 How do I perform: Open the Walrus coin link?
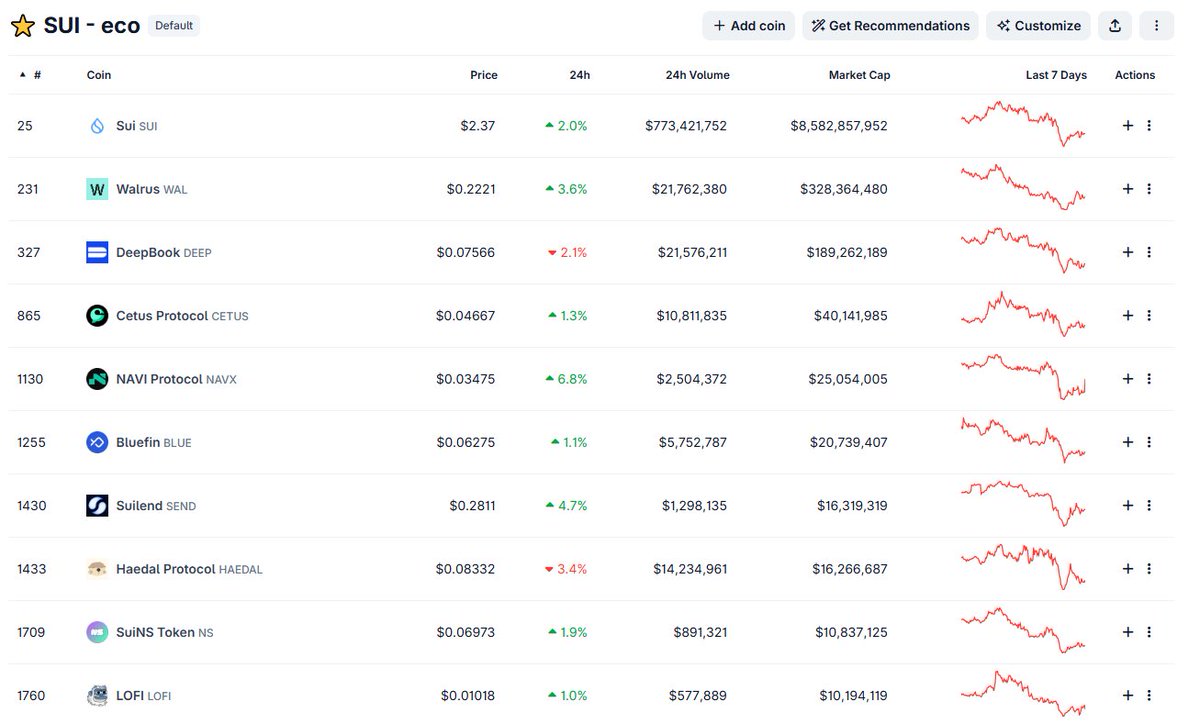[x=151, y=189]
